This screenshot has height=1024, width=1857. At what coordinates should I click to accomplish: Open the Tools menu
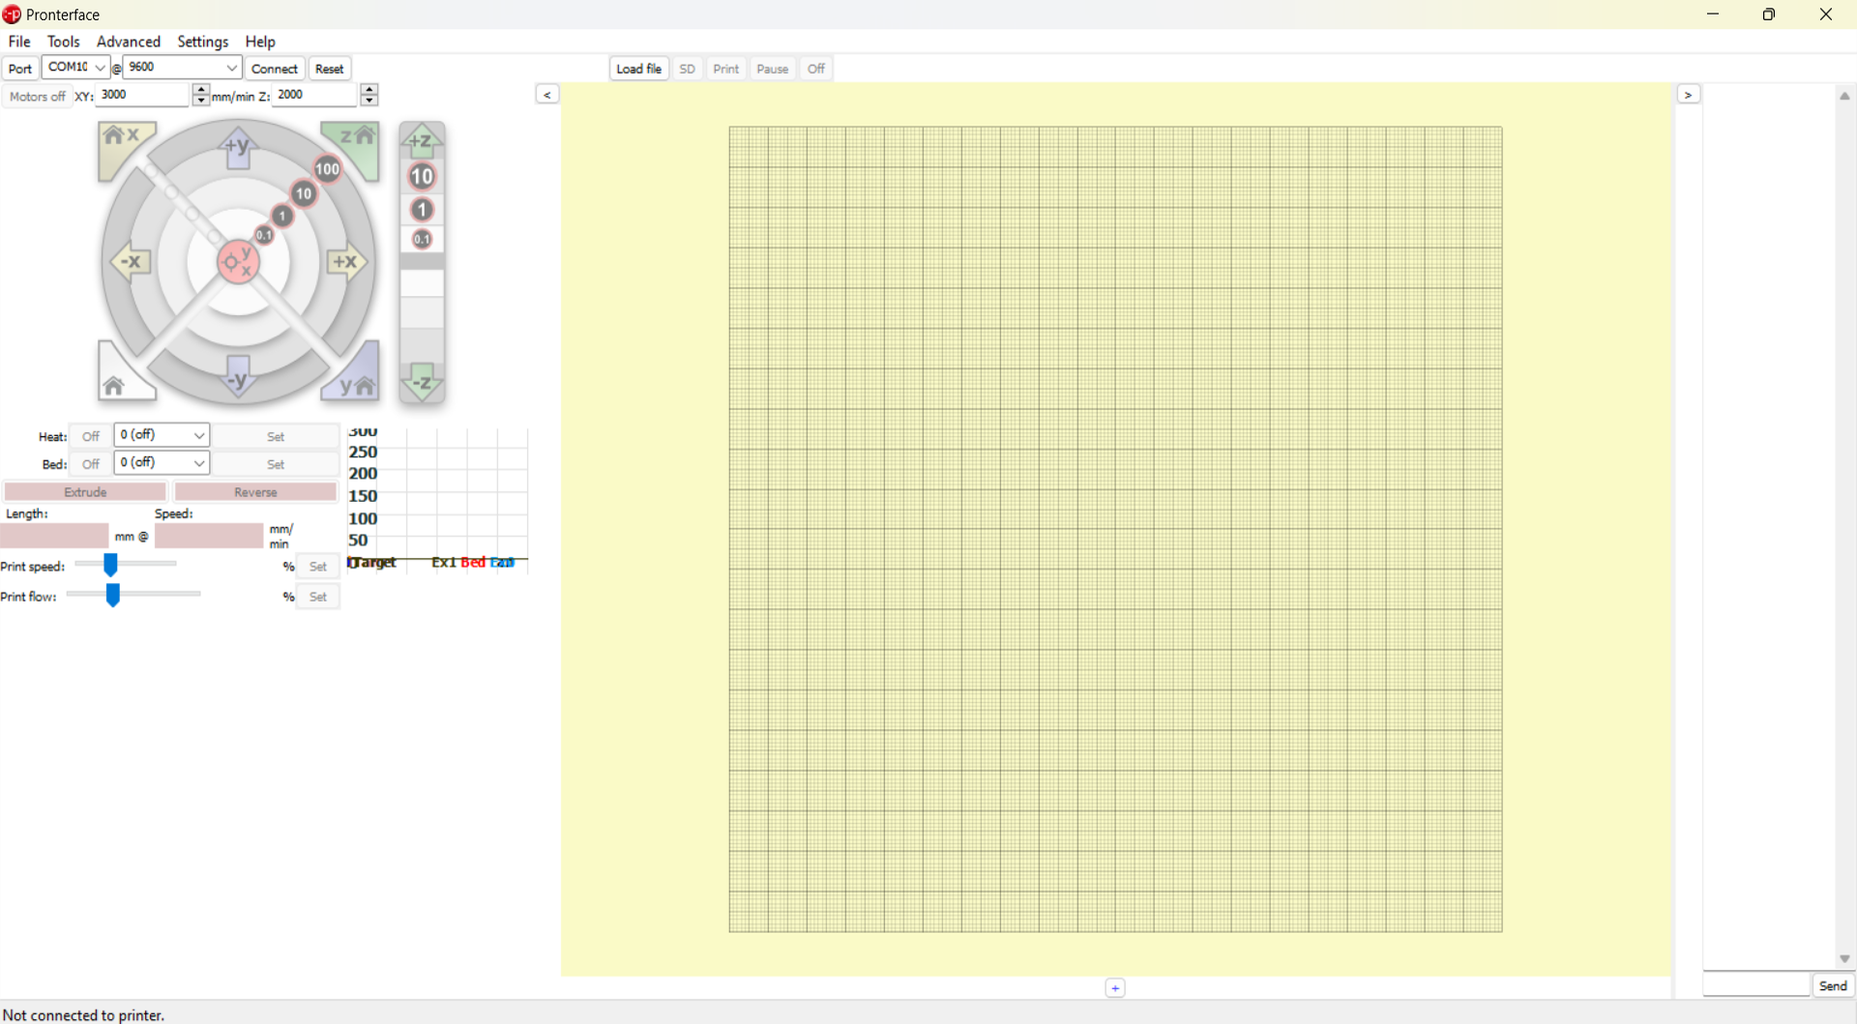coord(63,41)
